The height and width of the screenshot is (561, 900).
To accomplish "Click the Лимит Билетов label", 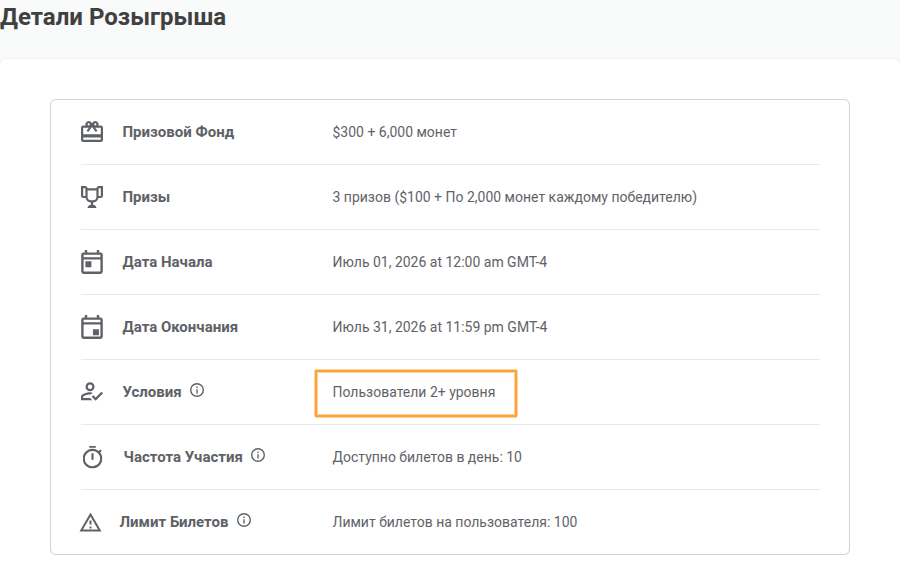I will [174, 522].
